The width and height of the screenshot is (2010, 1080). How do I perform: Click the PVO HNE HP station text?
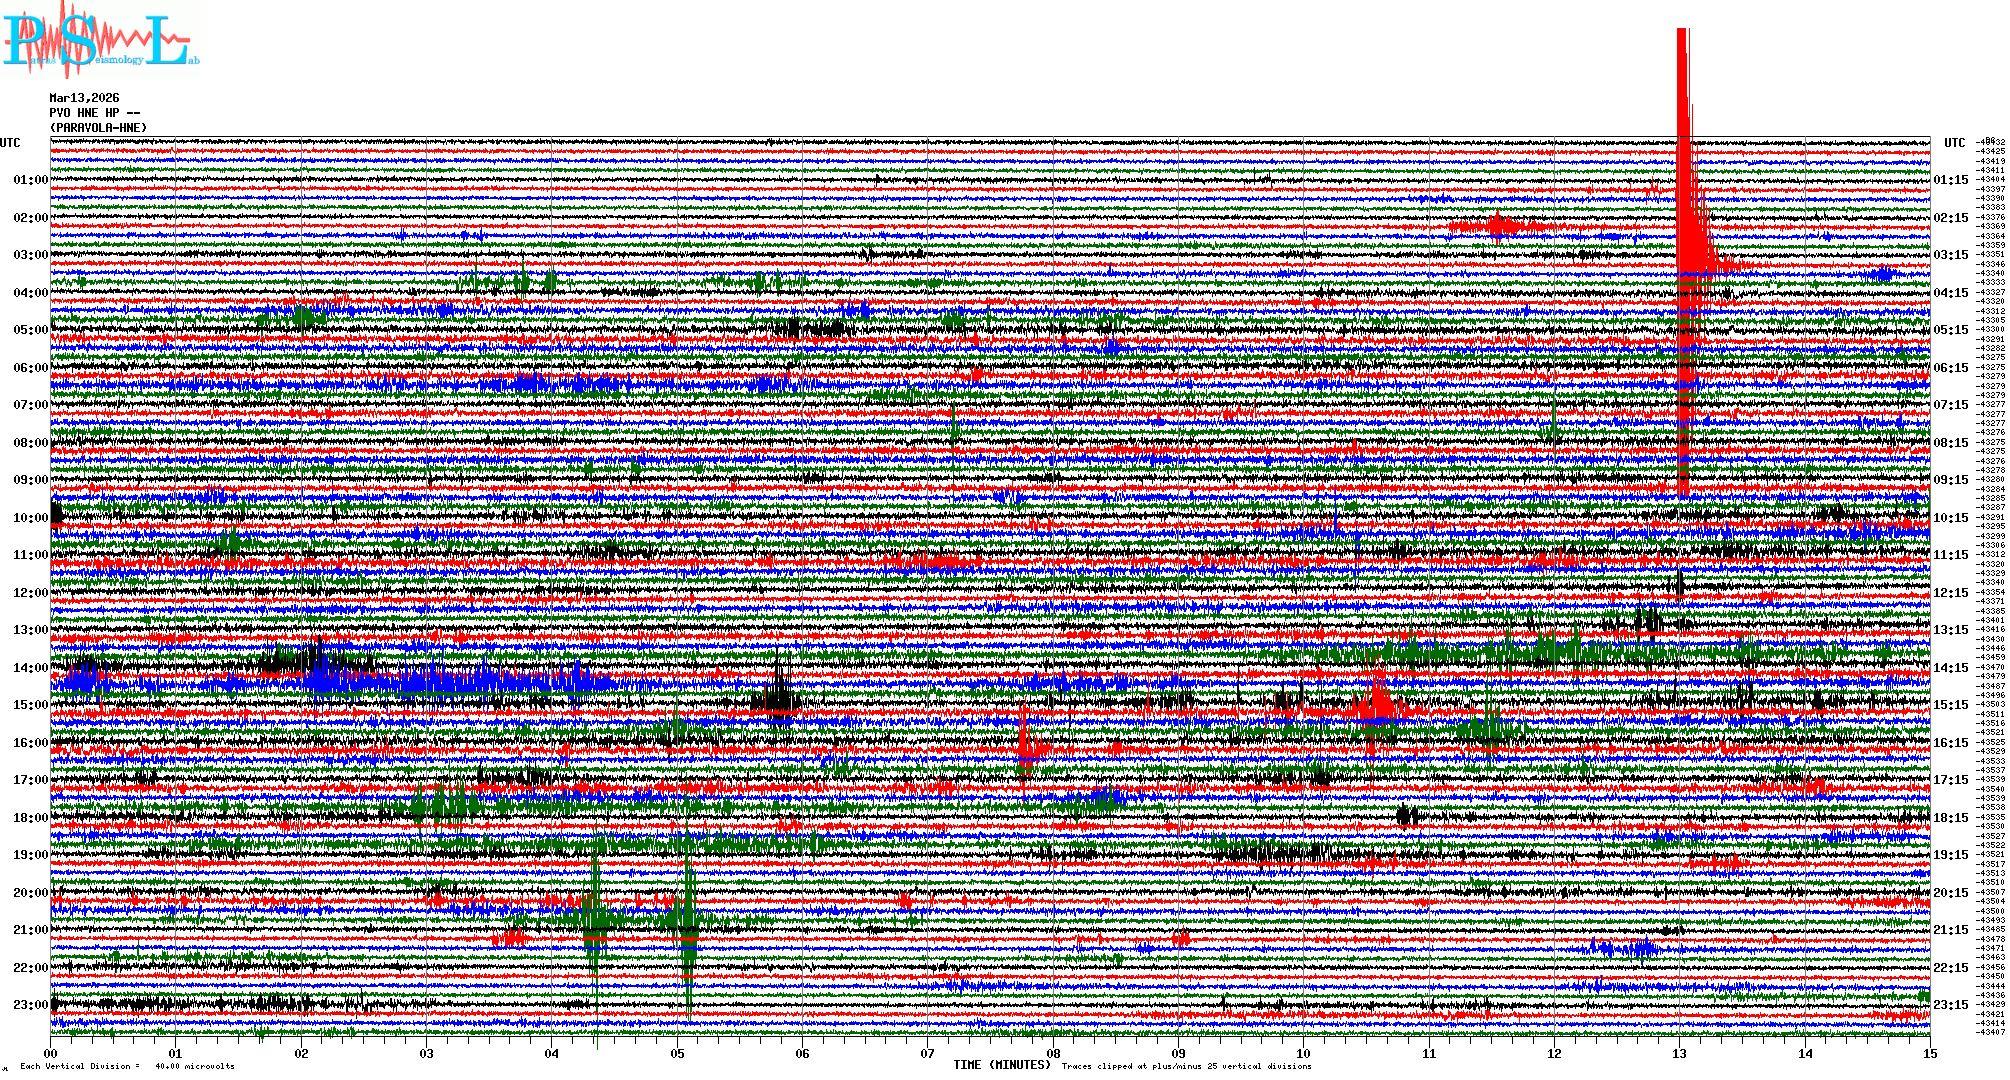[94, 113]
